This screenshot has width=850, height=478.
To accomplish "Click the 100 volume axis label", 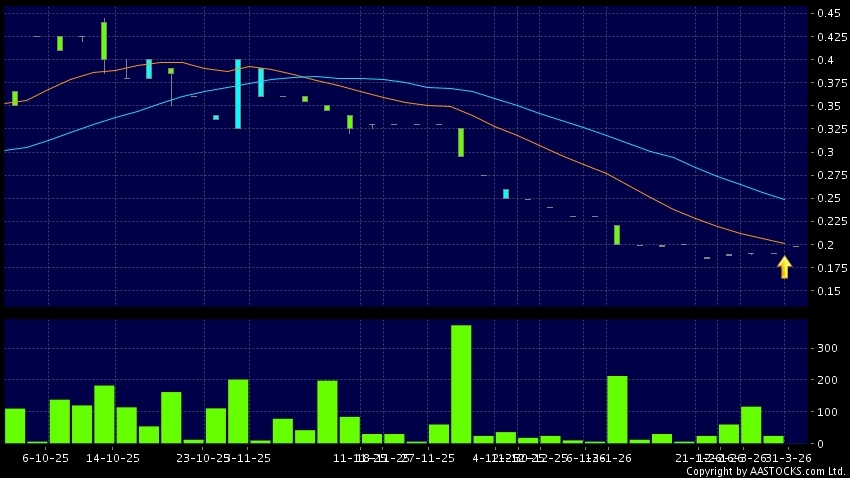I will pos(826,412).
